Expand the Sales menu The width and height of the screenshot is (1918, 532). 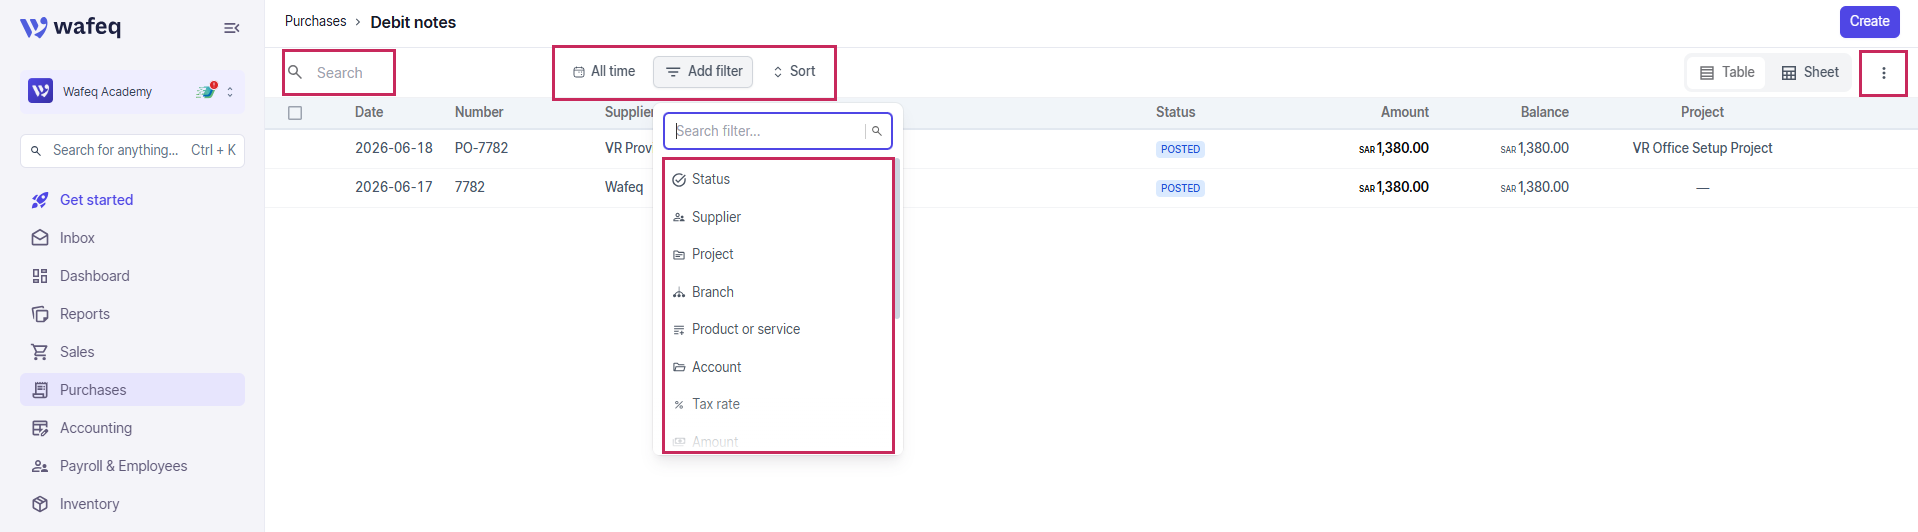click(x=132, y=352)
